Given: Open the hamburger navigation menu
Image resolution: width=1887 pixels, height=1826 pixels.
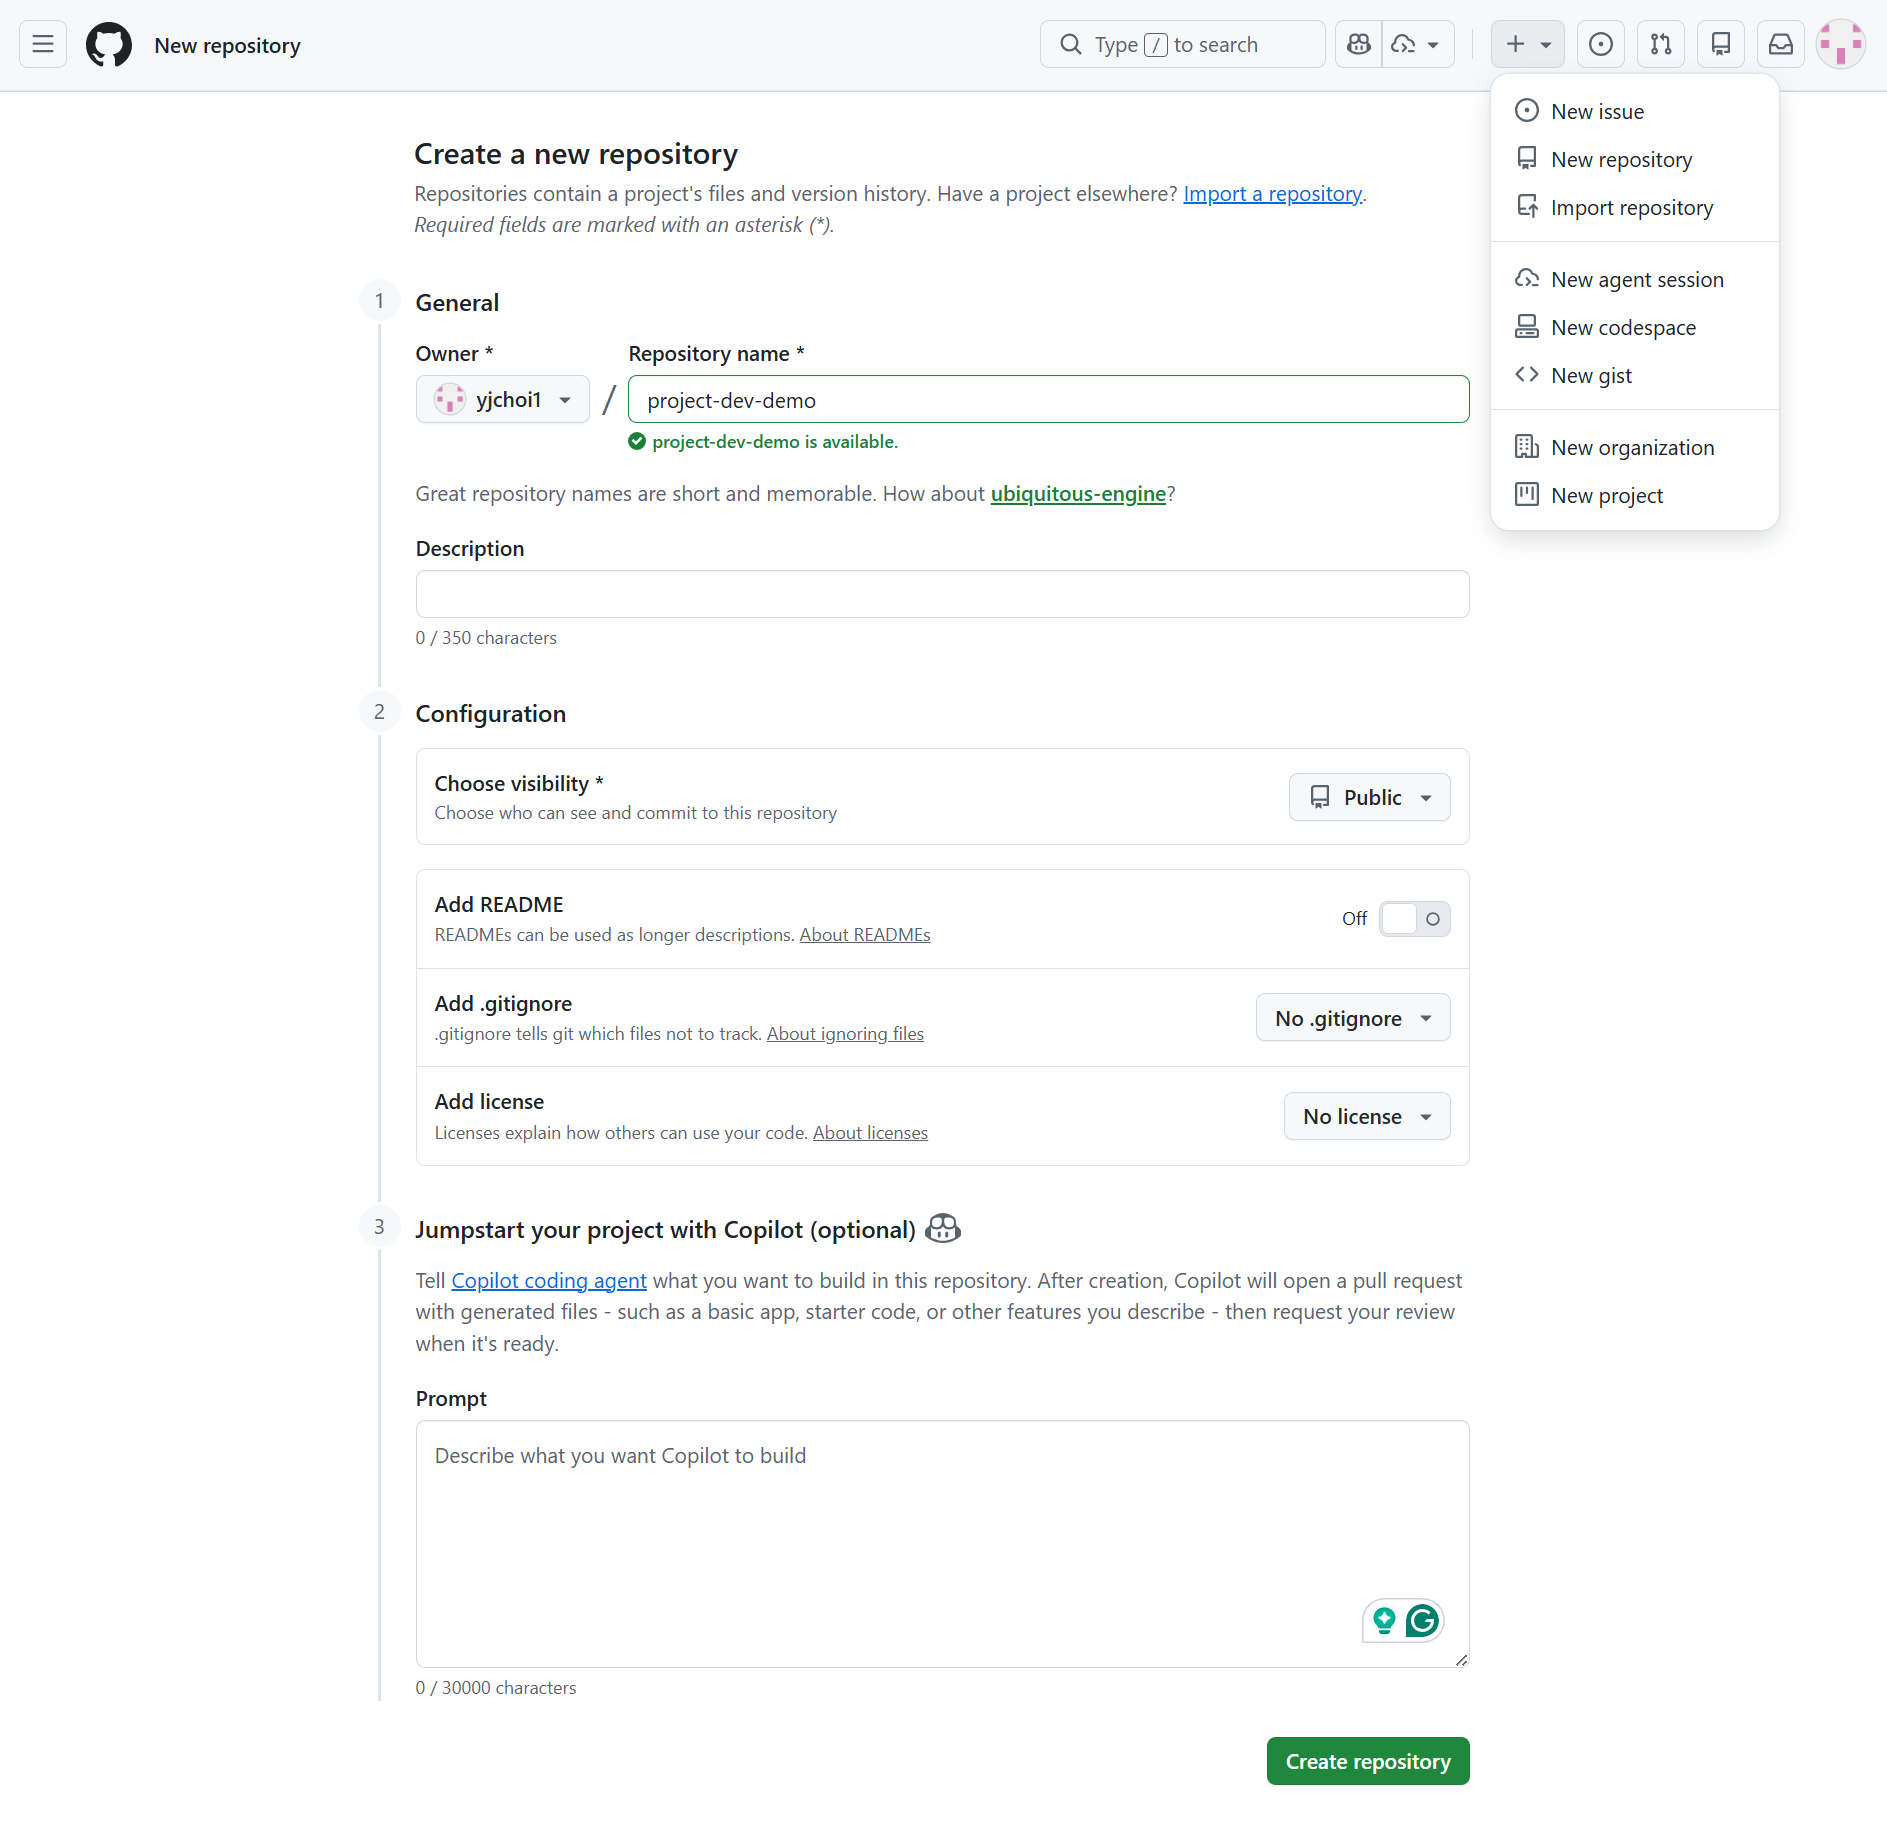Looking at the screenshot, I should (42, 44).
